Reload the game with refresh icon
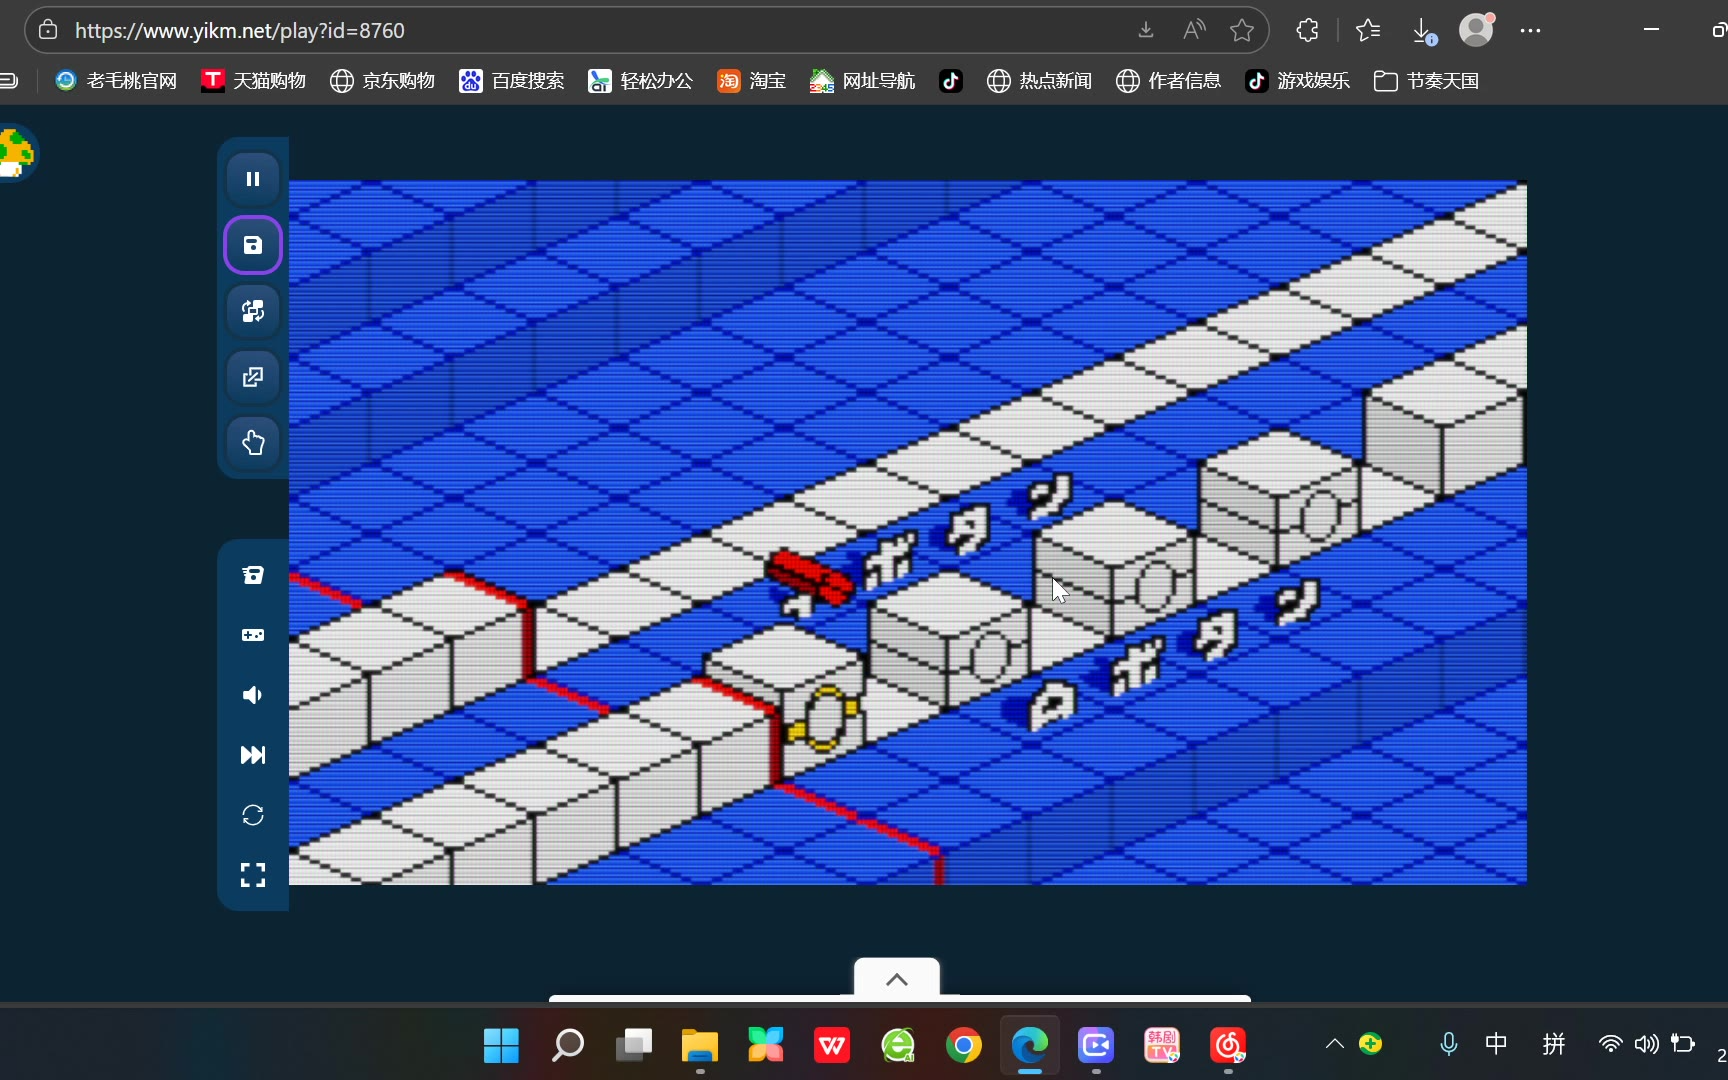This screenshot has height=1080, width=1728. pyautogui.click(x=253, y=815)
